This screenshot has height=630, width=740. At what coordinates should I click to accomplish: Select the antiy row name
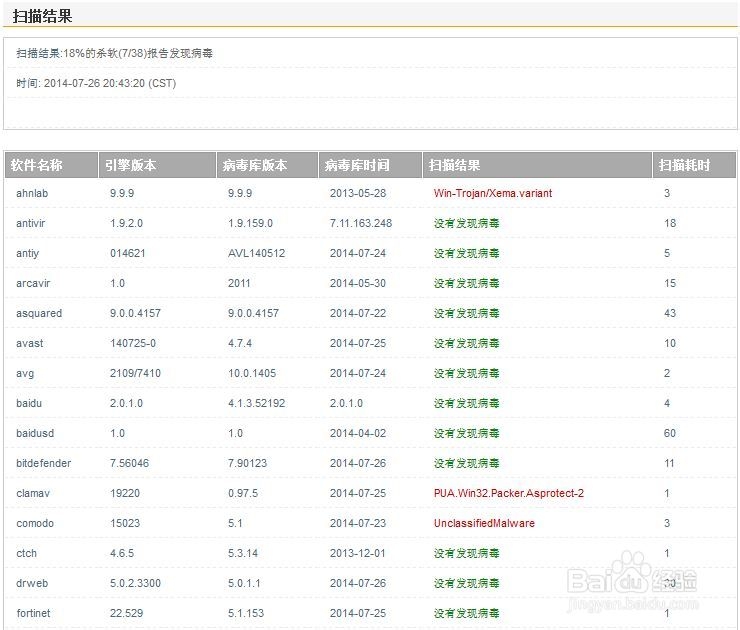[27, 253]
